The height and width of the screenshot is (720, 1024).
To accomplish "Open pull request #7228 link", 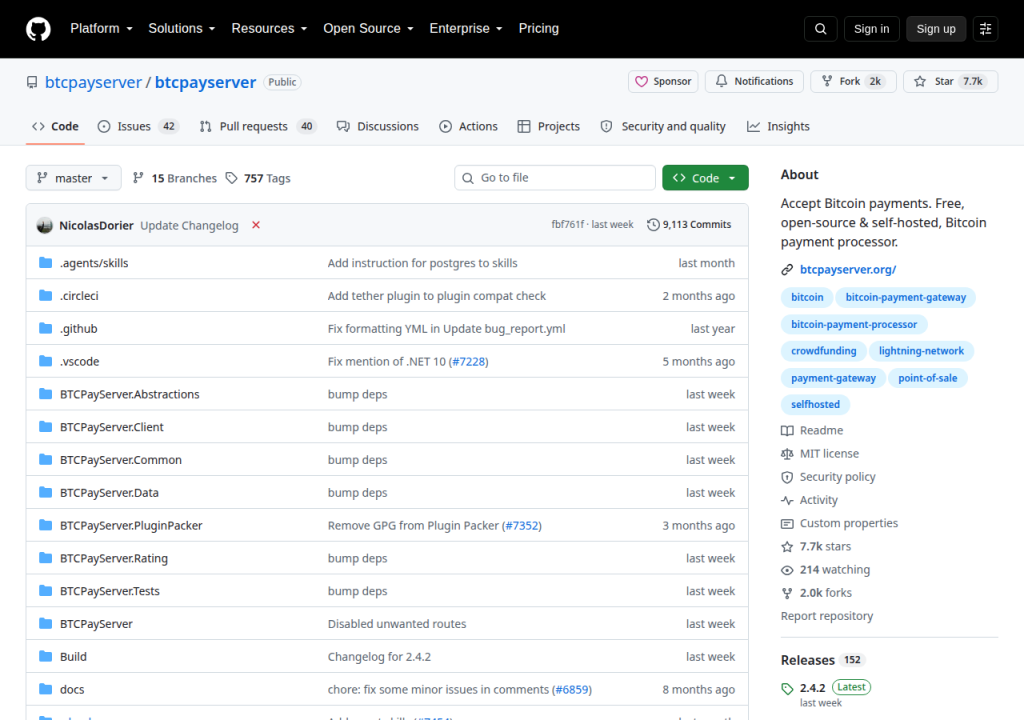I will (470, 361).
